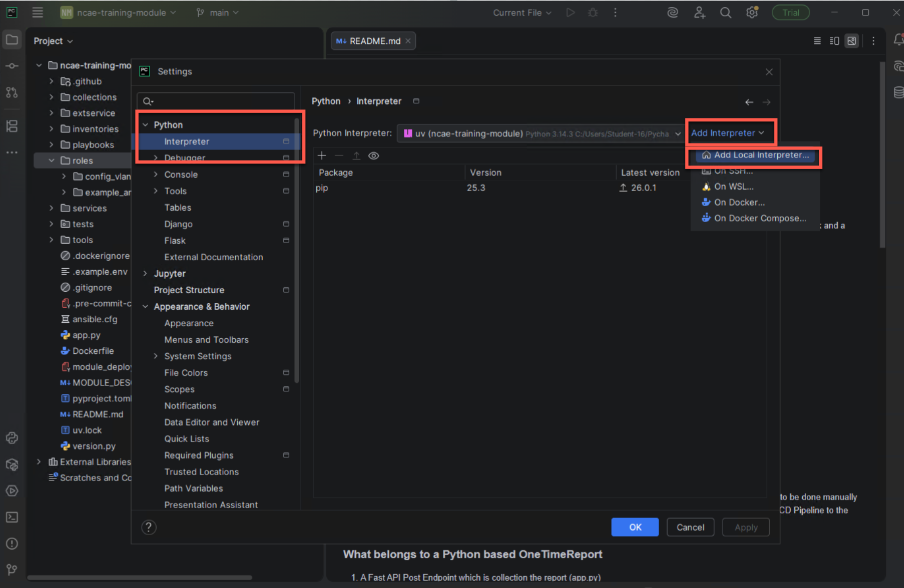Open IDE settings gear in title bar
Screen dimensions: 904x588
pyautogui.click(x=752, y=12)
